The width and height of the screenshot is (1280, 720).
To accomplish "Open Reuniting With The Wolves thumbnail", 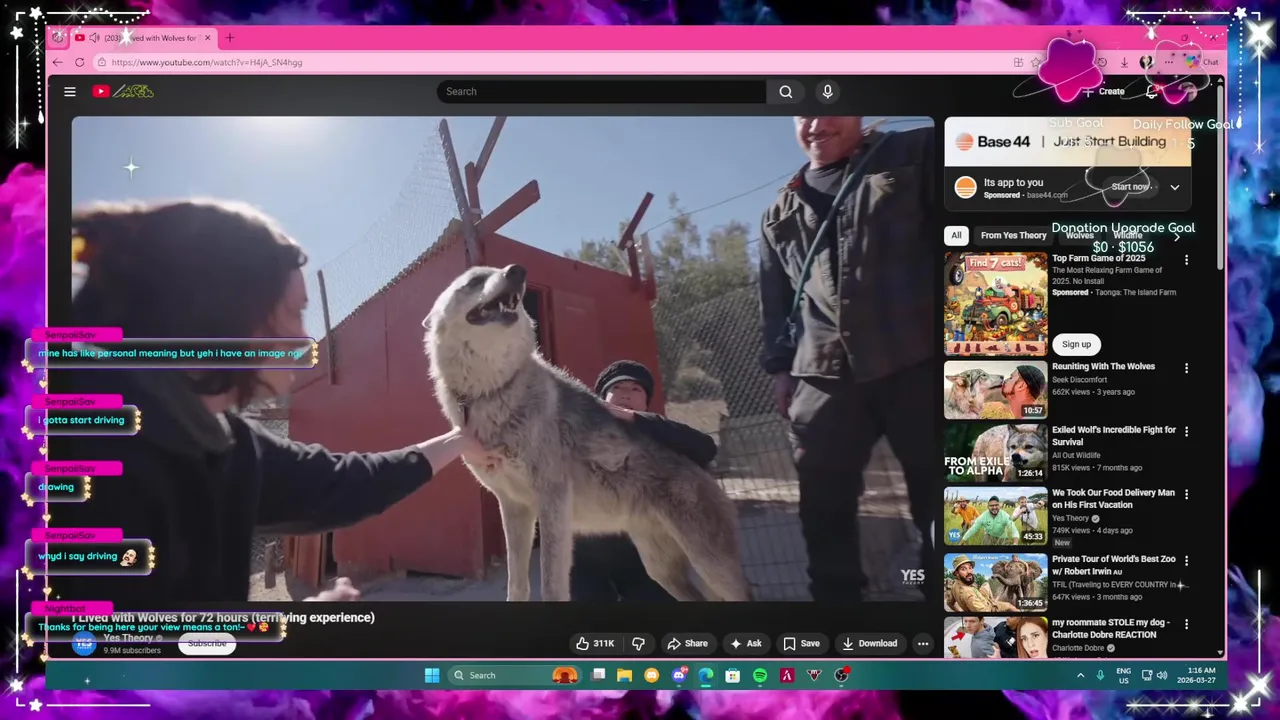I will [x=996, y=390].
